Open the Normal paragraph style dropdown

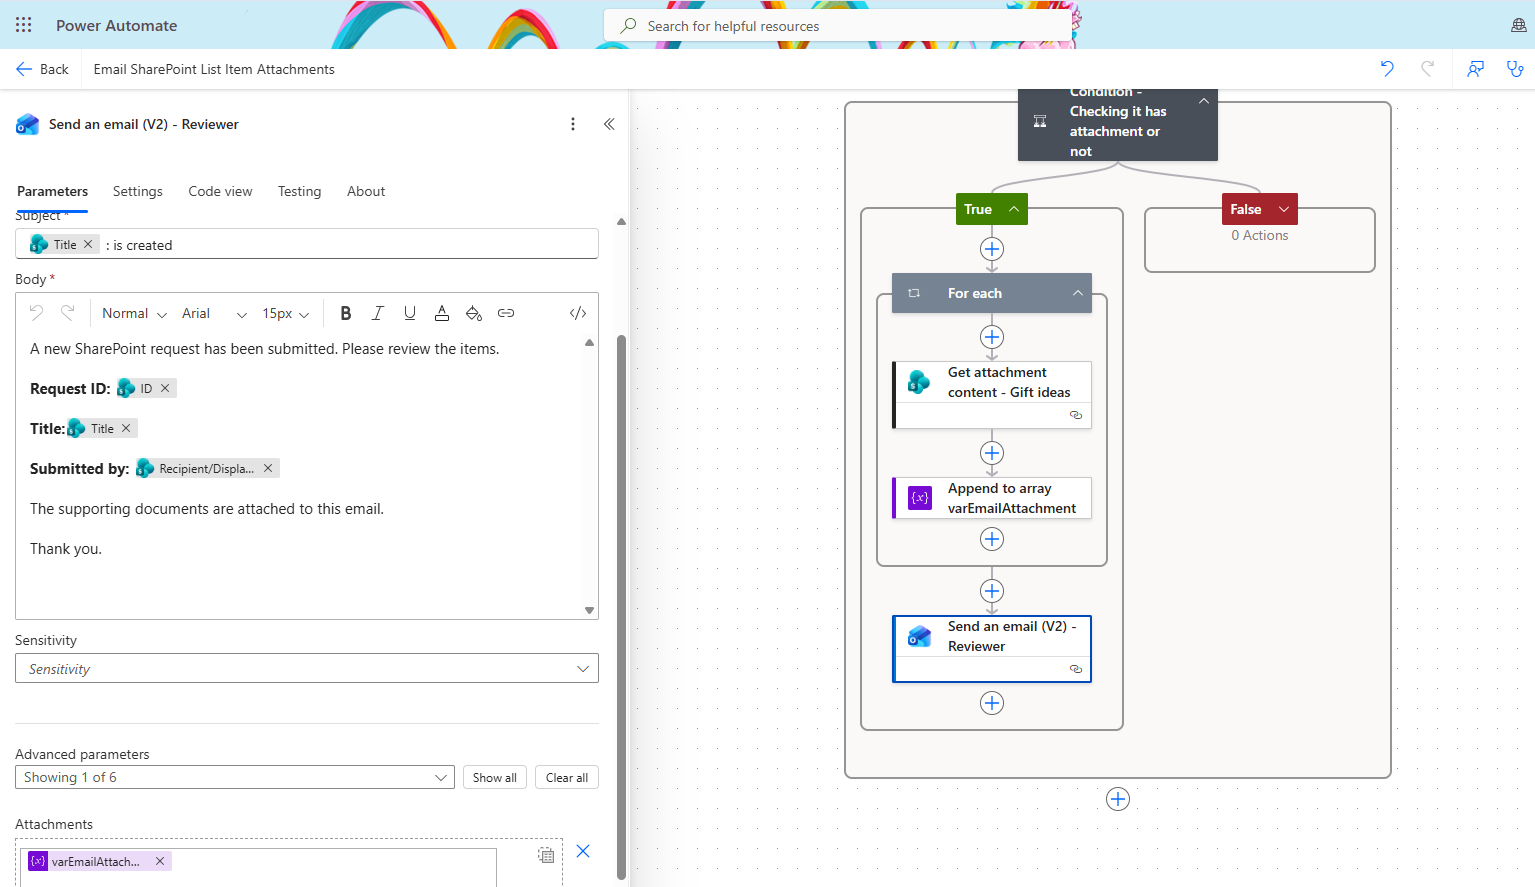134,313
